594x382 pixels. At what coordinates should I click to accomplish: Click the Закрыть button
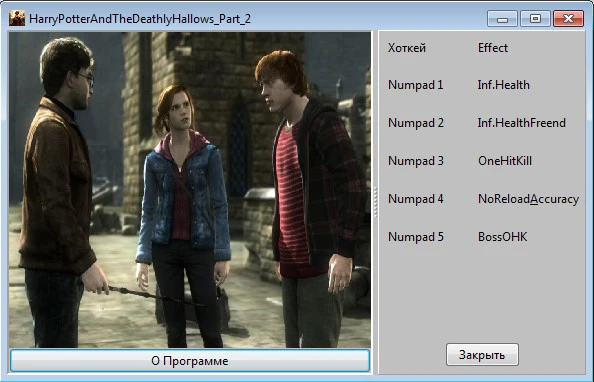point(482,355)
